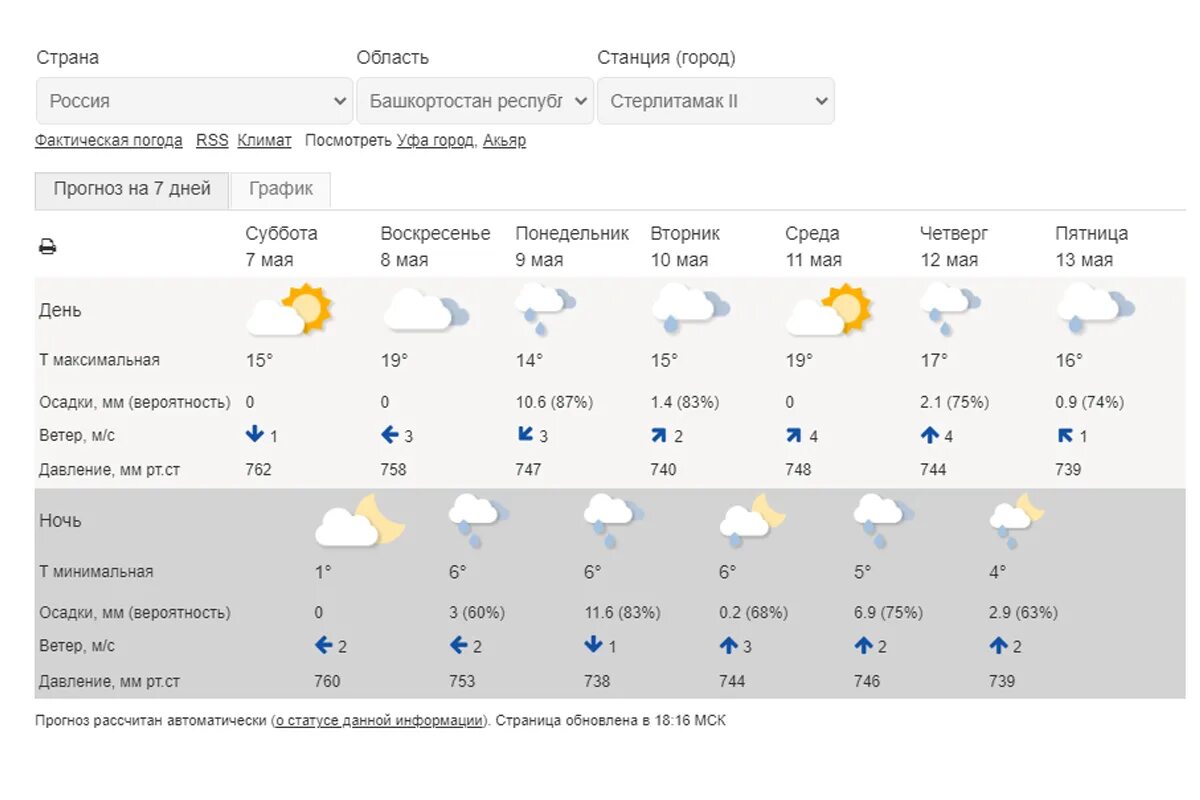Select the Прогноз на 7 дней tab
This screenshot has width=1200, height=800.
click(132, 189)
